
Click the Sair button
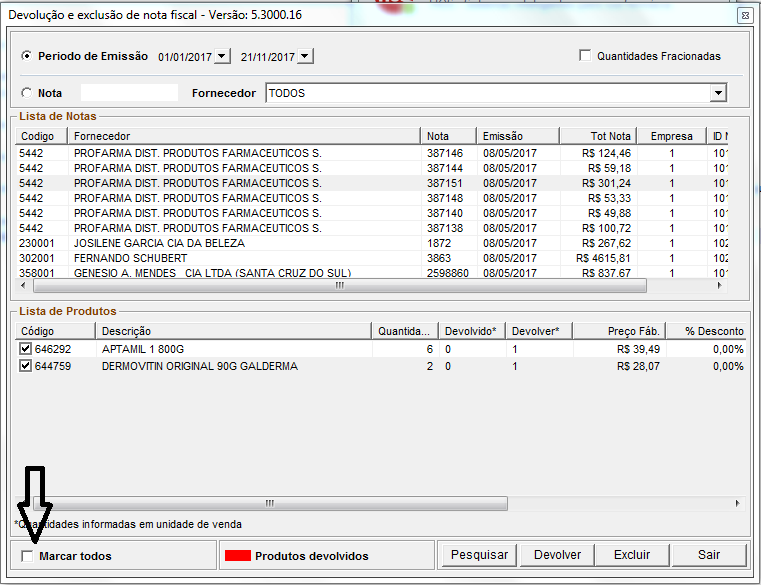(708, 555)
